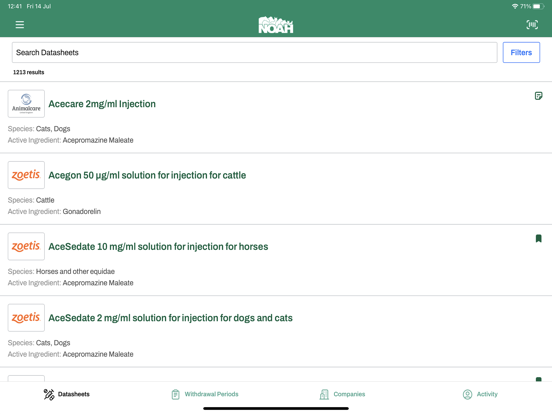Click the Wi-Fi status icon
Image resolution: width=552 pixels, height=414 pixels.
click(515, 6)
